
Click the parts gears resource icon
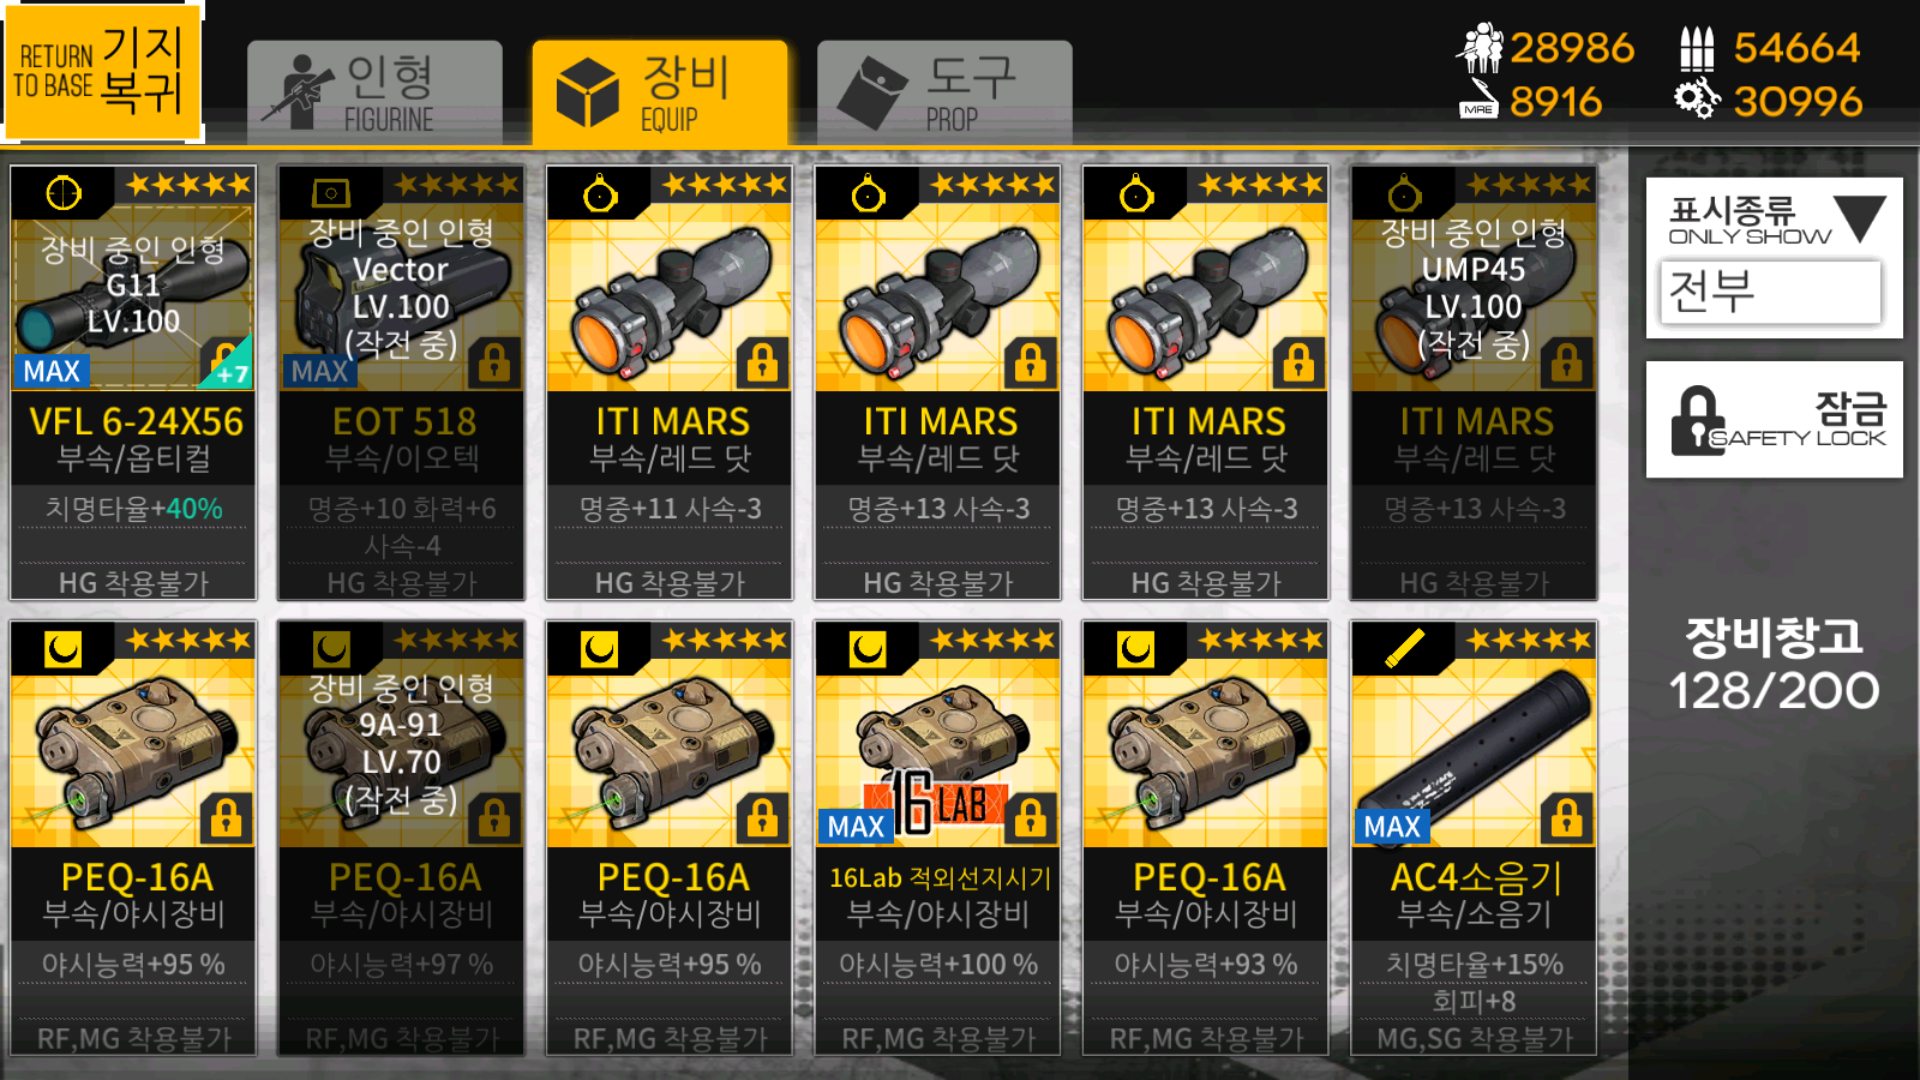[1697, 100]
